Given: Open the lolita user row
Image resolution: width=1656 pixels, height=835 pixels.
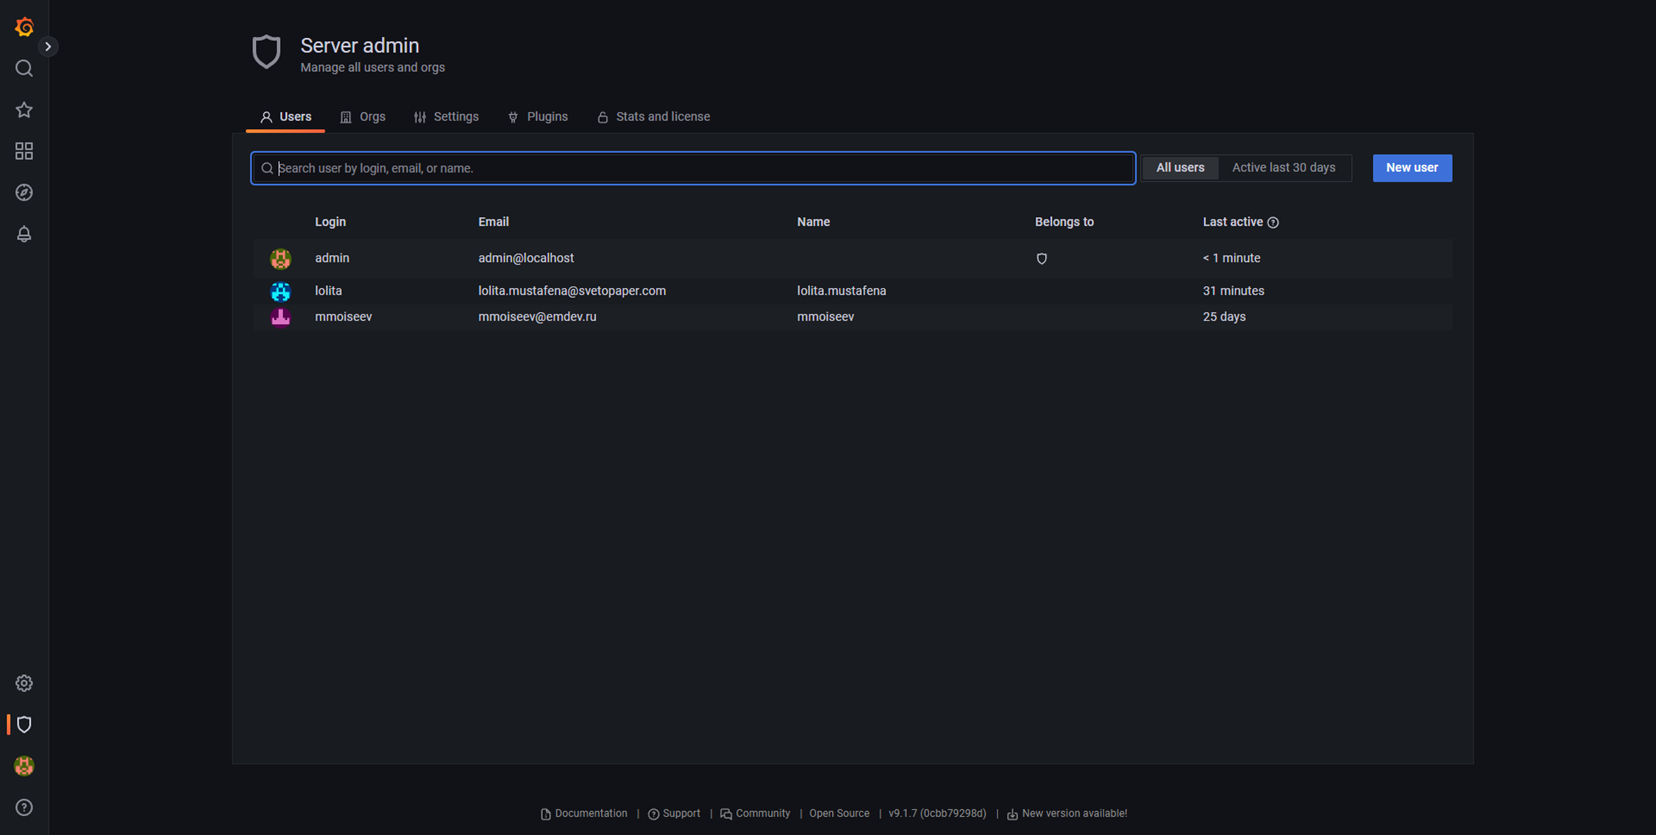Looking at the screenshot, I should (329, 291).
